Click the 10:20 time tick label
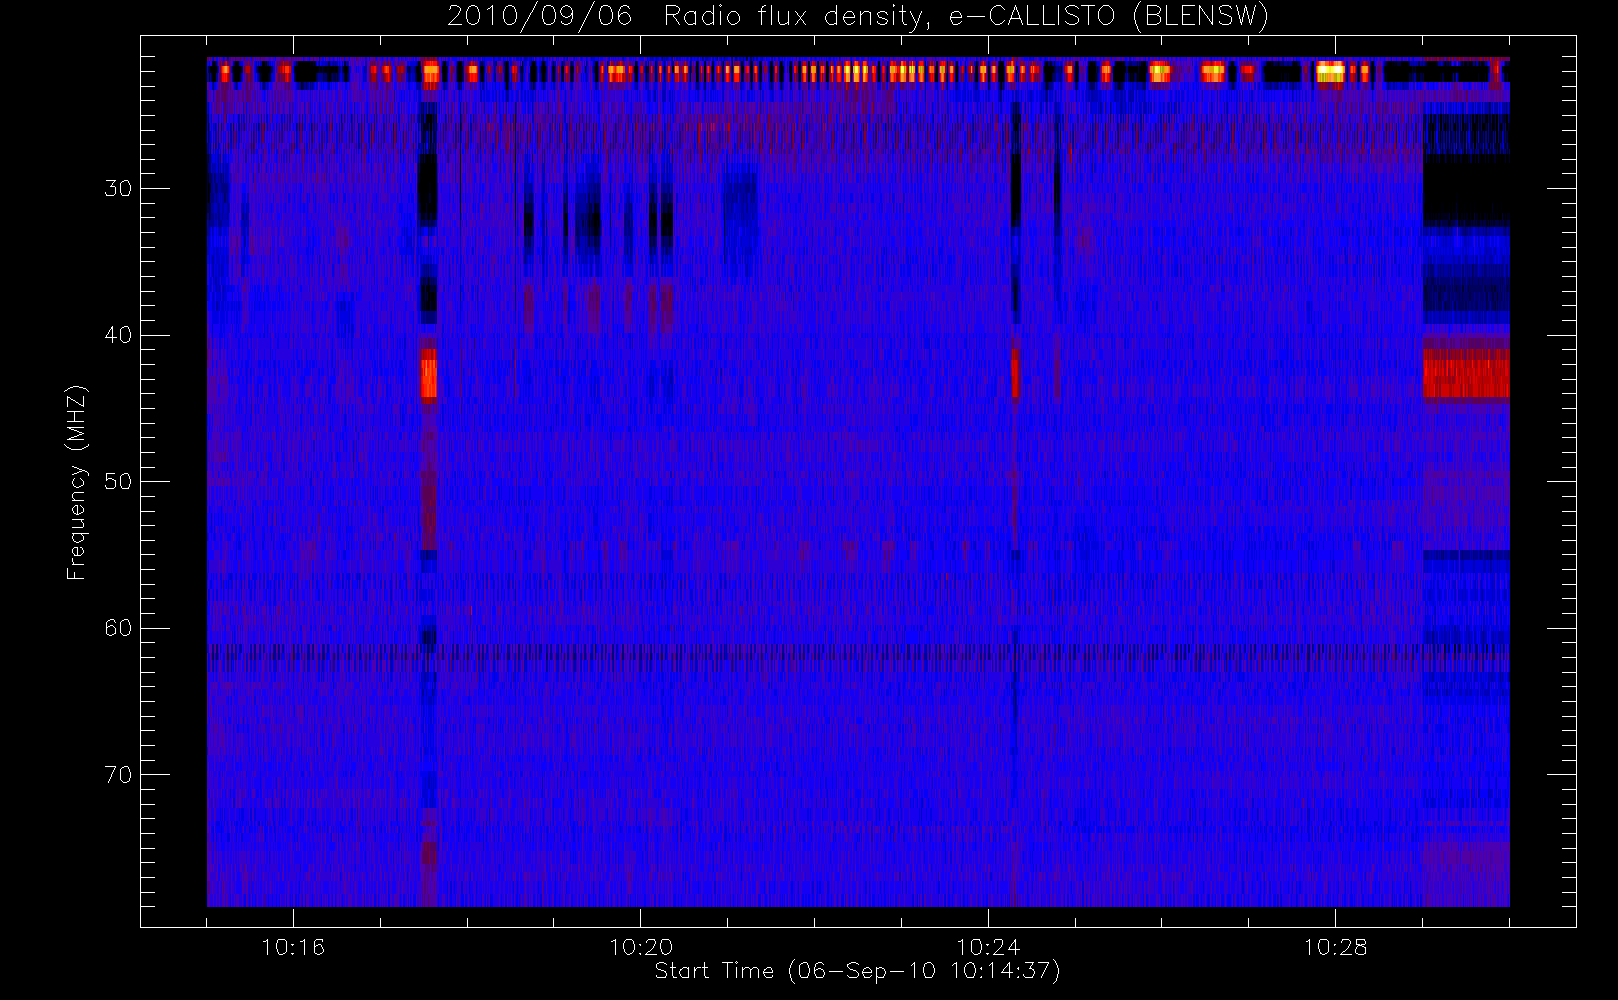 (641, 947)
